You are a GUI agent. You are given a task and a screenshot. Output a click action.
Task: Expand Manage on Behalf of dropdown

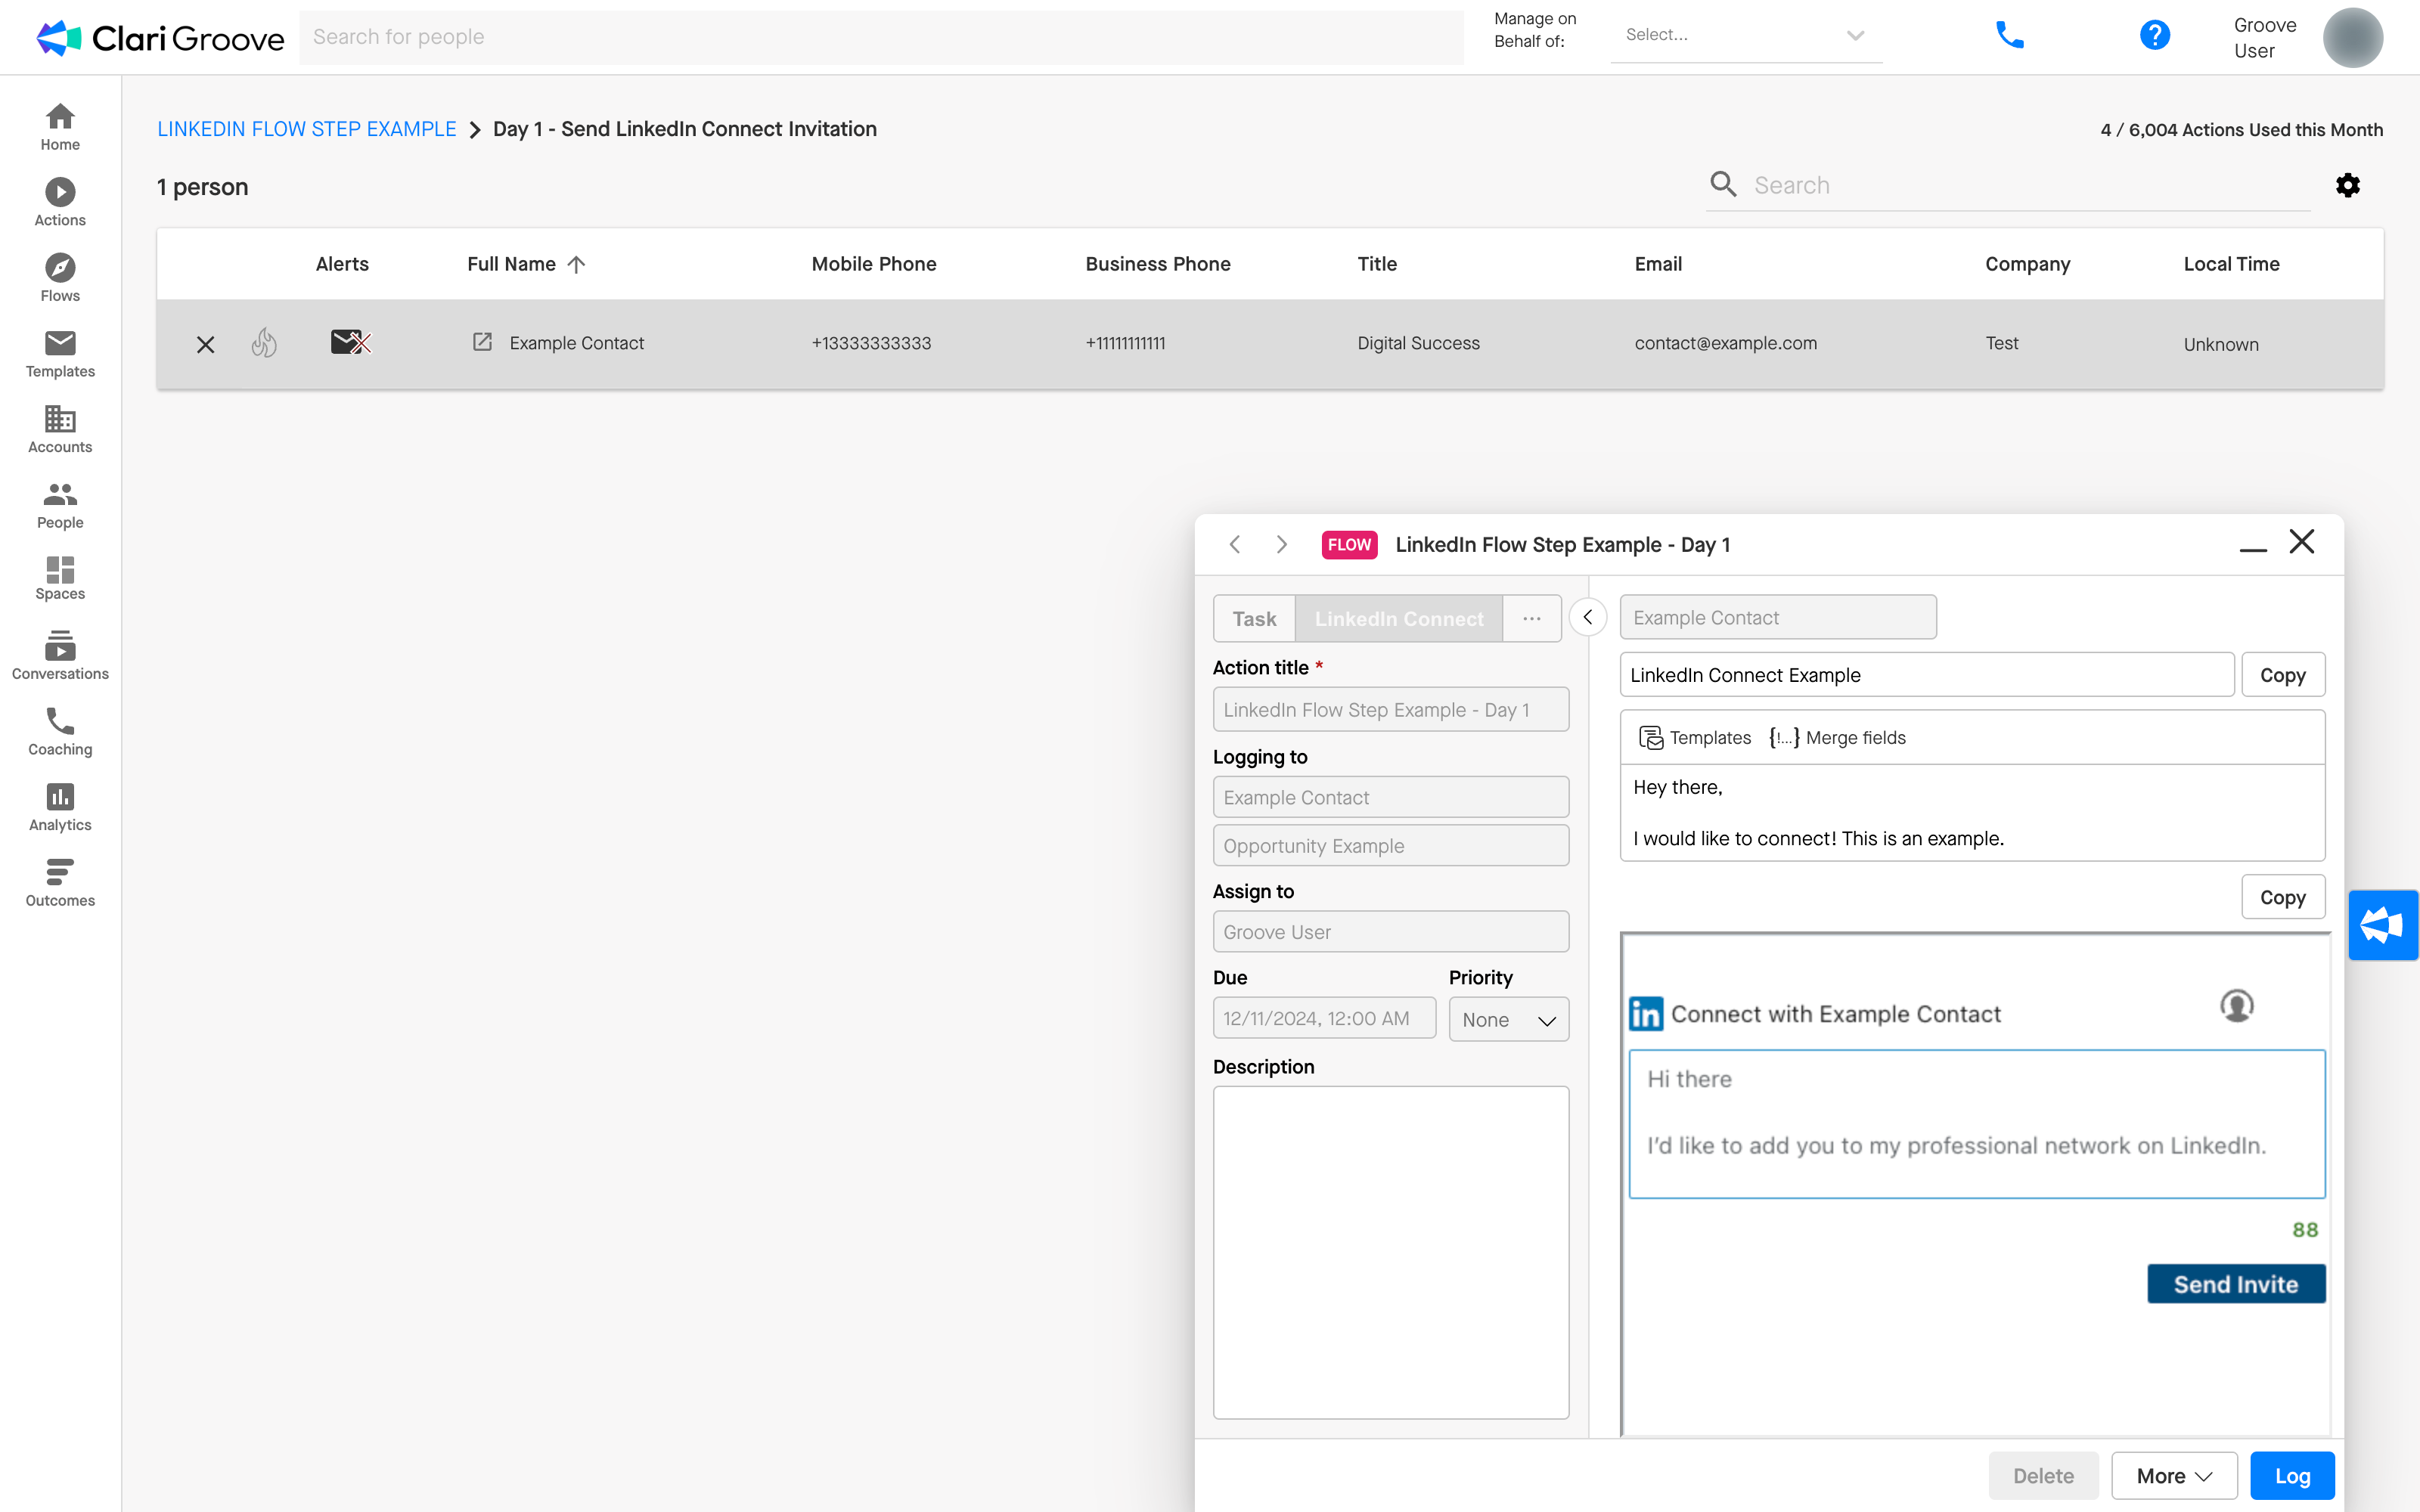(x=1746, y=35)
